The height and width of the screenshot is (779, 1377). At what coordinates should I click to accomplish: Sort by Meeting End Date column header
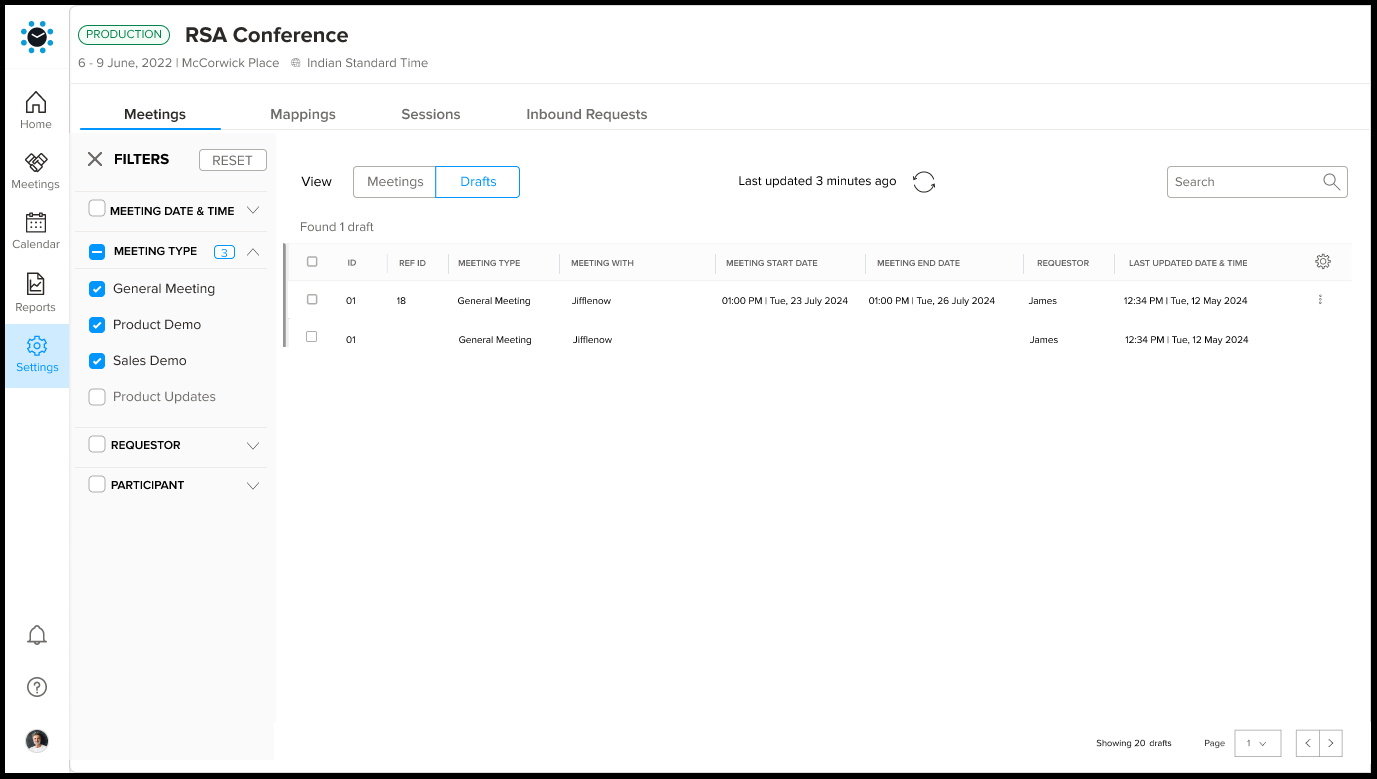click(918, 263)
